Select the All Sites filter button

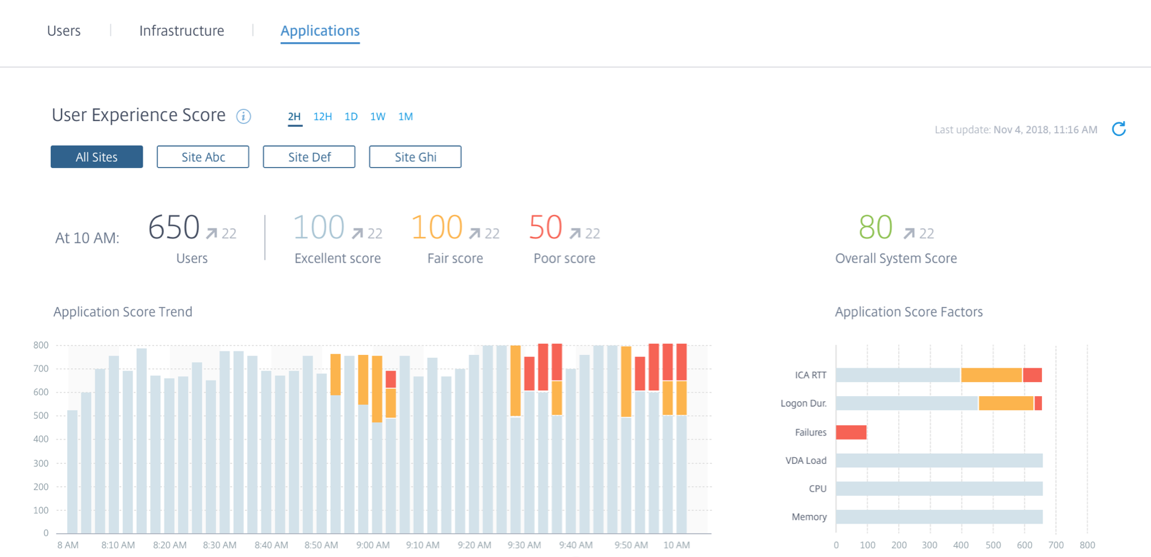click(x=97, y=157)
